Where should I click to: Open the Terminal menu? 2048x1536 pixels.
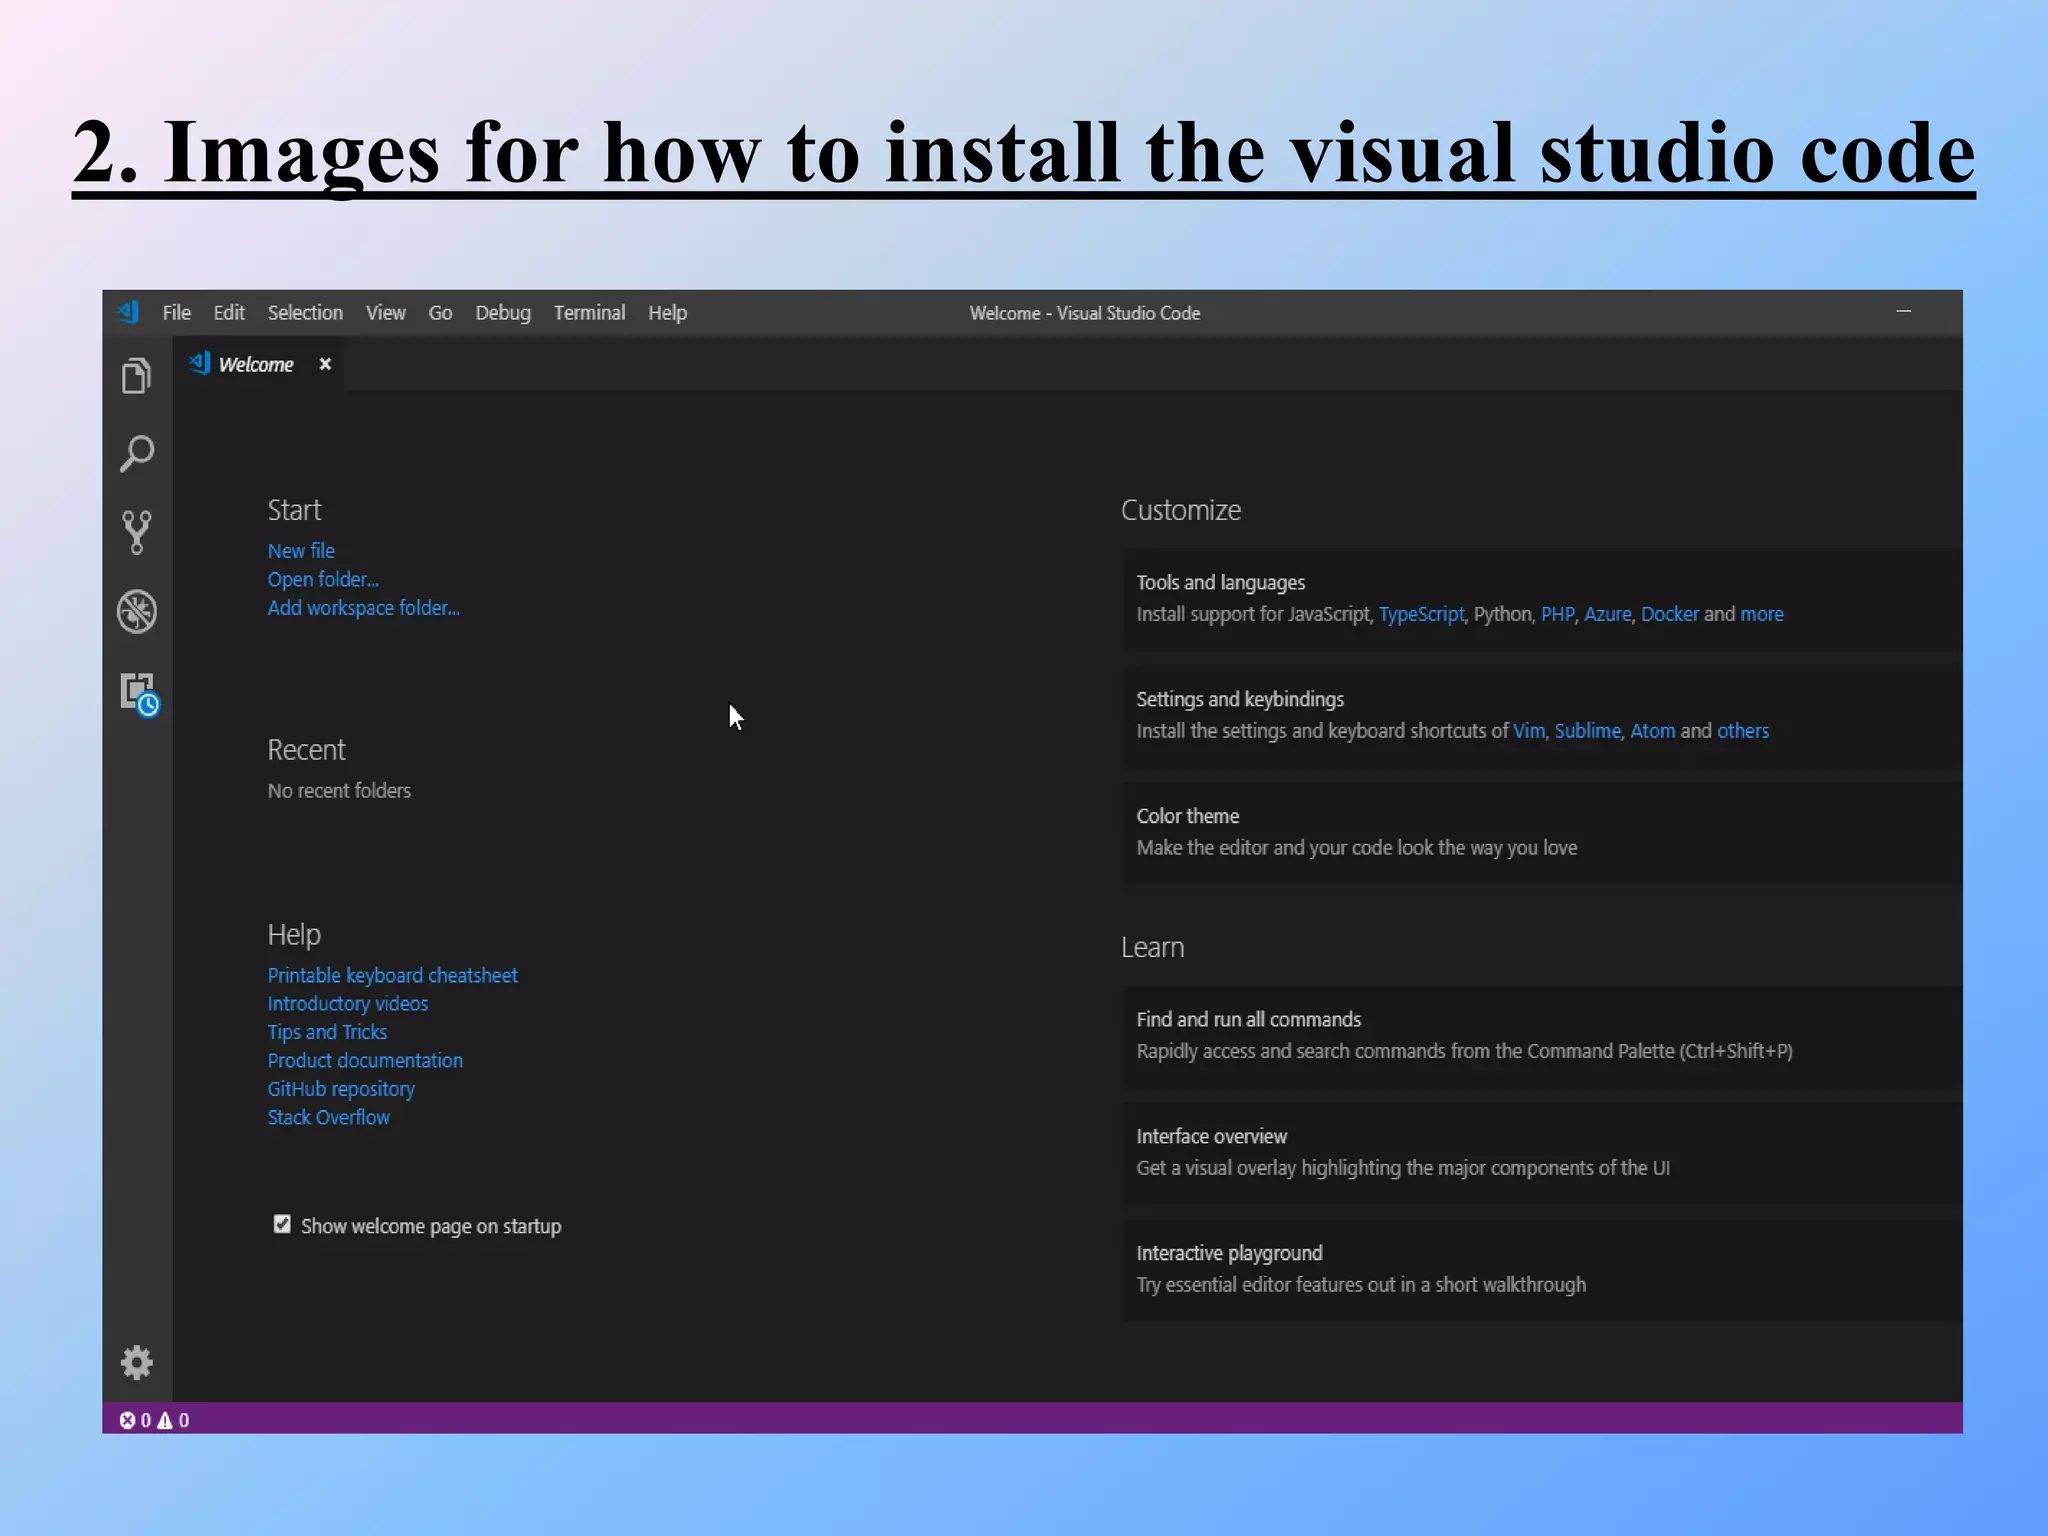tap(589, 313)
